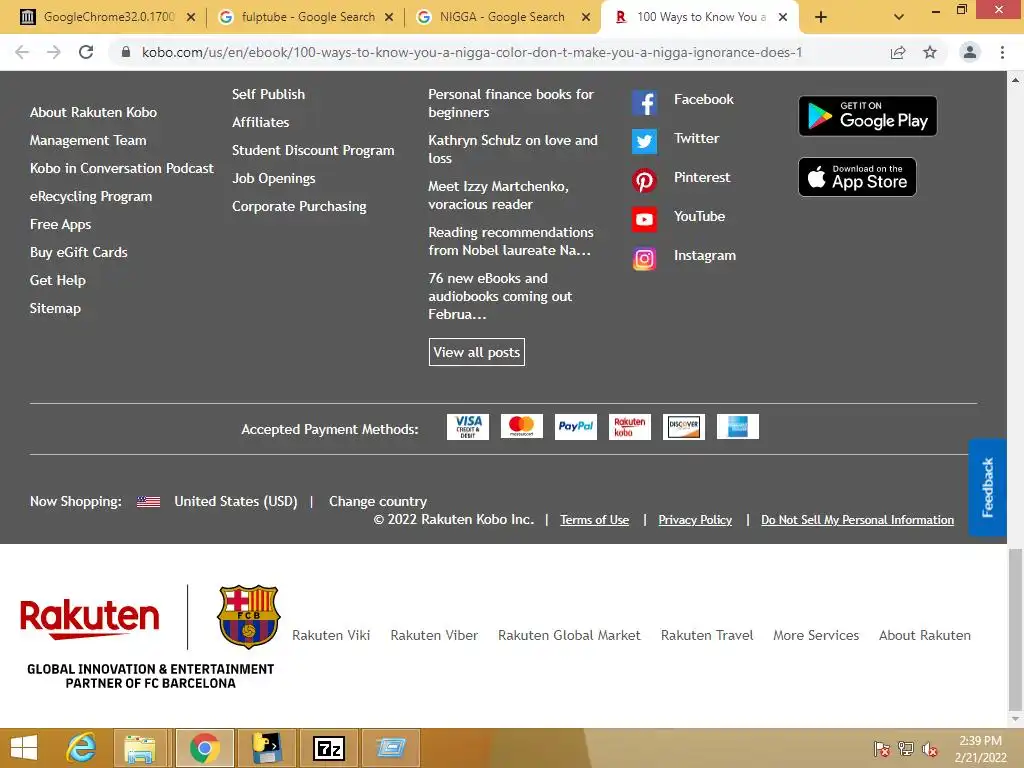The image size is (1024, 768).
Task: Open Chrome's three-dot menu
Action: click(x=1002, y=52)
